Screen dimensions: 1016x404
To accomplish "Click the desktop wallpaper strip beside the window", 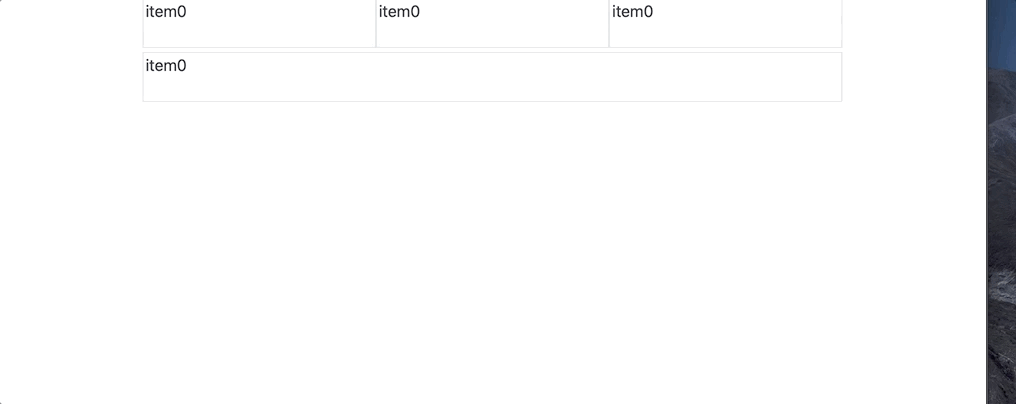I will 1002,200.
